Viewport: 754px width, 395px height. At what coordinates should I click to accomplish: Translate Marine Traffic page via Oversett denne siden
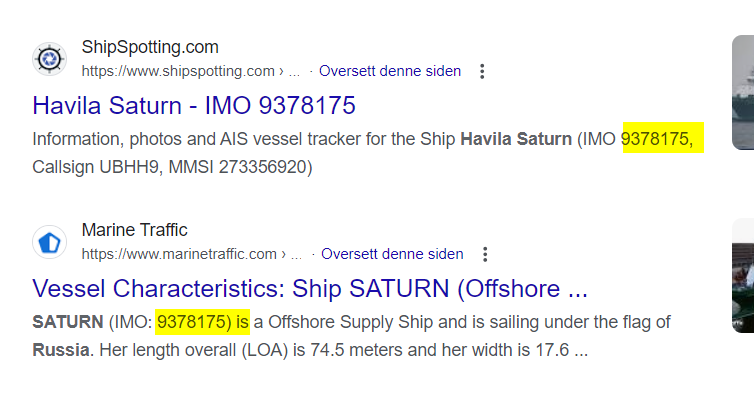[x=392, y=254]
